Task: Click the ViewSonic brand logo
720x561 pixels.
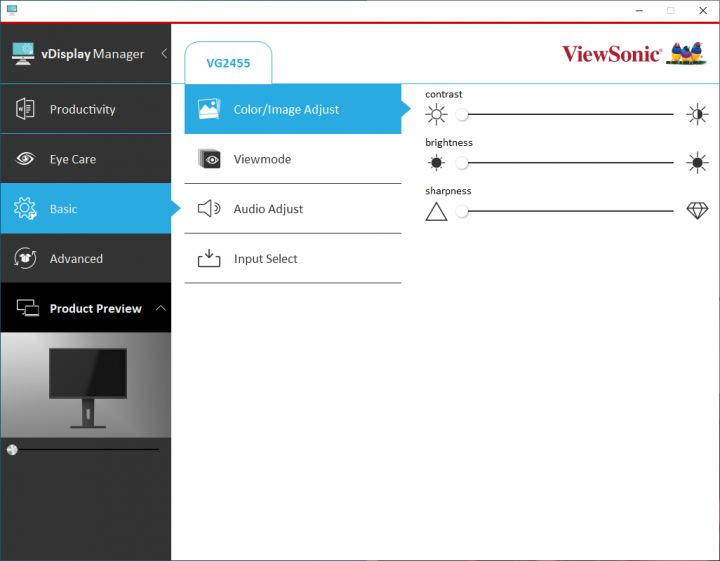Action: (x=612, y=54)
